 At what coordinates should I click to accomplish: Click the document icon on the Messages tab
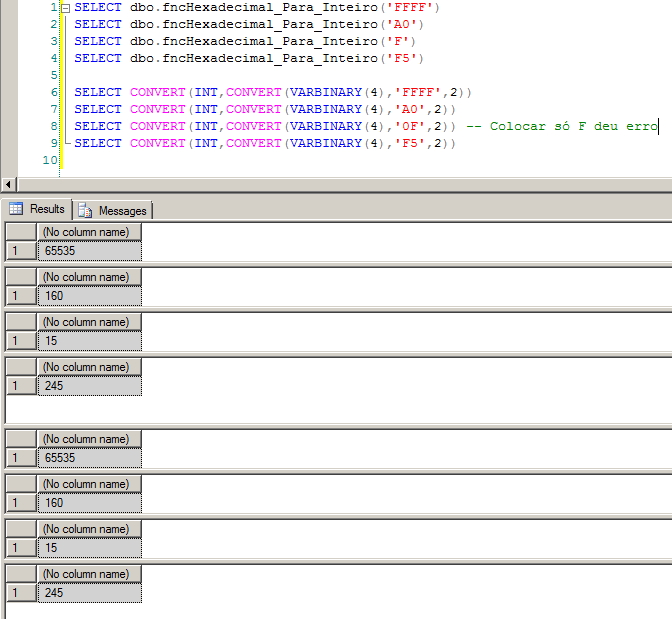85,210
